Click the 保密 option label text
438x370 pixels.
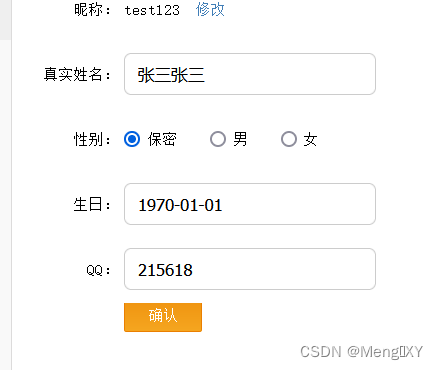162,139
